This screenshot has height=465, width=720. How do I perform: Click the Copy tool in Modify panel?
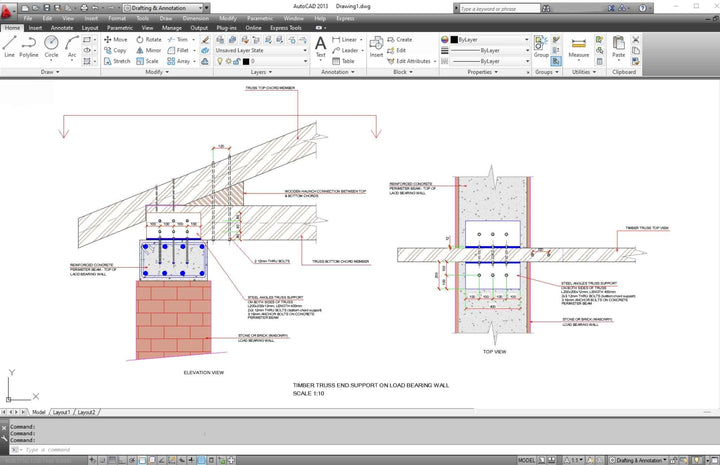(x=115, y=50)
